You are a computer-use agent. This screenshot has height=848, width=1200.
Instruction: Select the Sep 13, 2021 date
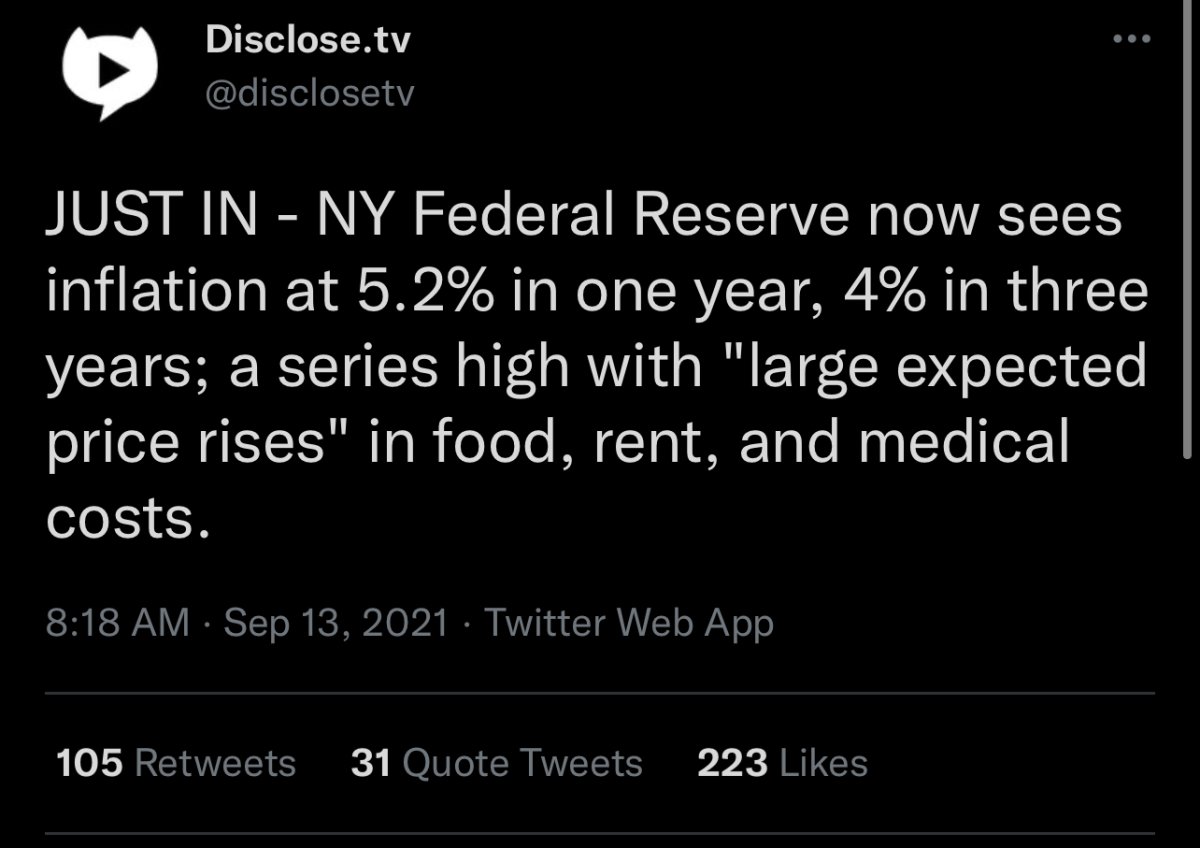click(x=336, y=623)
